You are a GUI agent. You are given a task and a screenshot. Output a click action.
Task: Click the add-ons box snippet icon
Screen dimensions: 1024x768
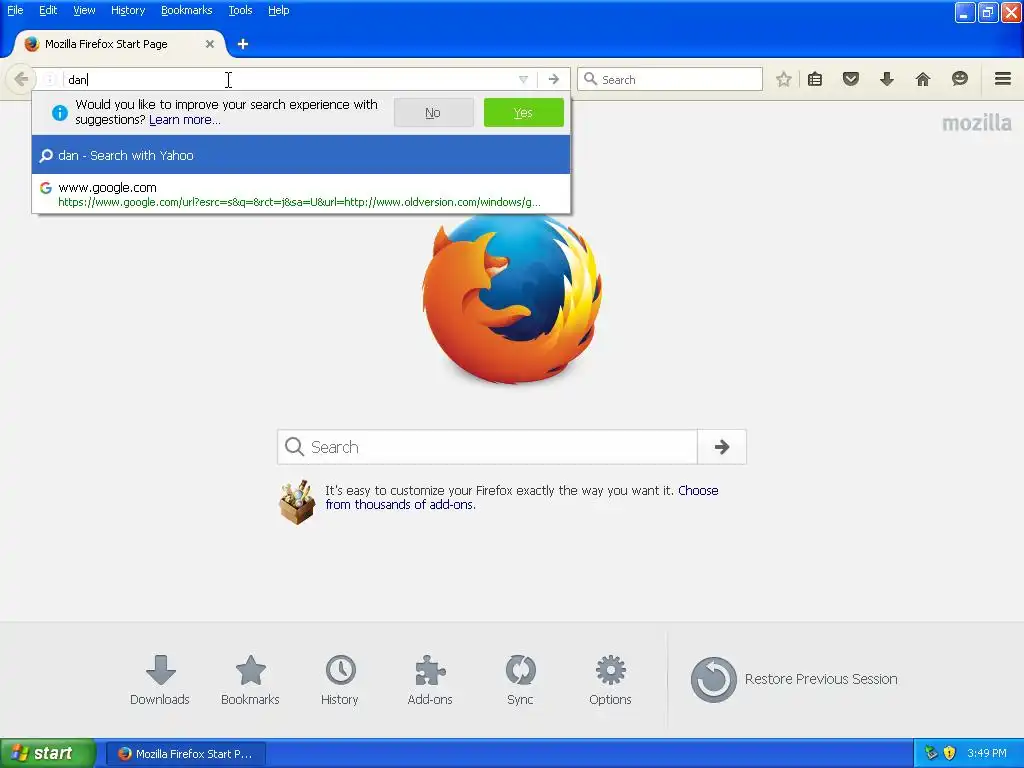pyautogui.click(x=297, y=502)
